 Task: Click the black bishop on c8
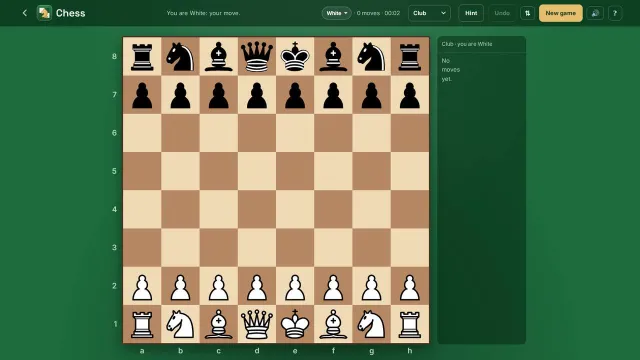point(218,56)
